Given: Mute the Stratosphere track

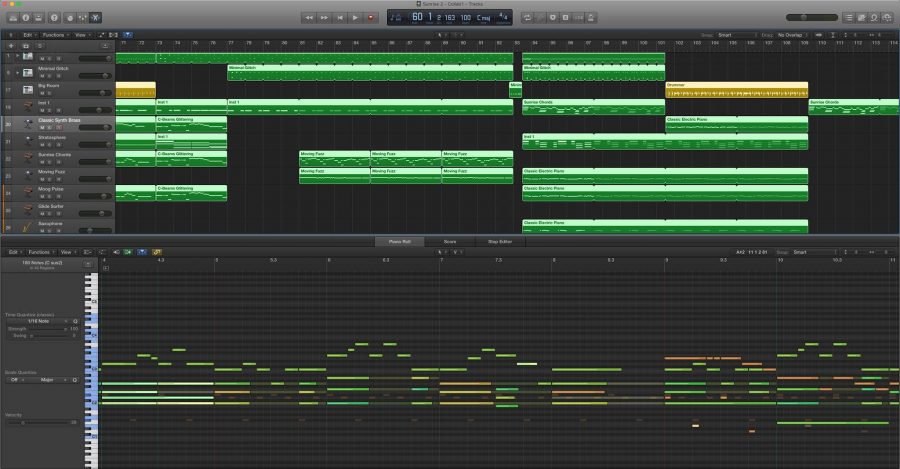Looking at the screenshot, I should [42, 145].
